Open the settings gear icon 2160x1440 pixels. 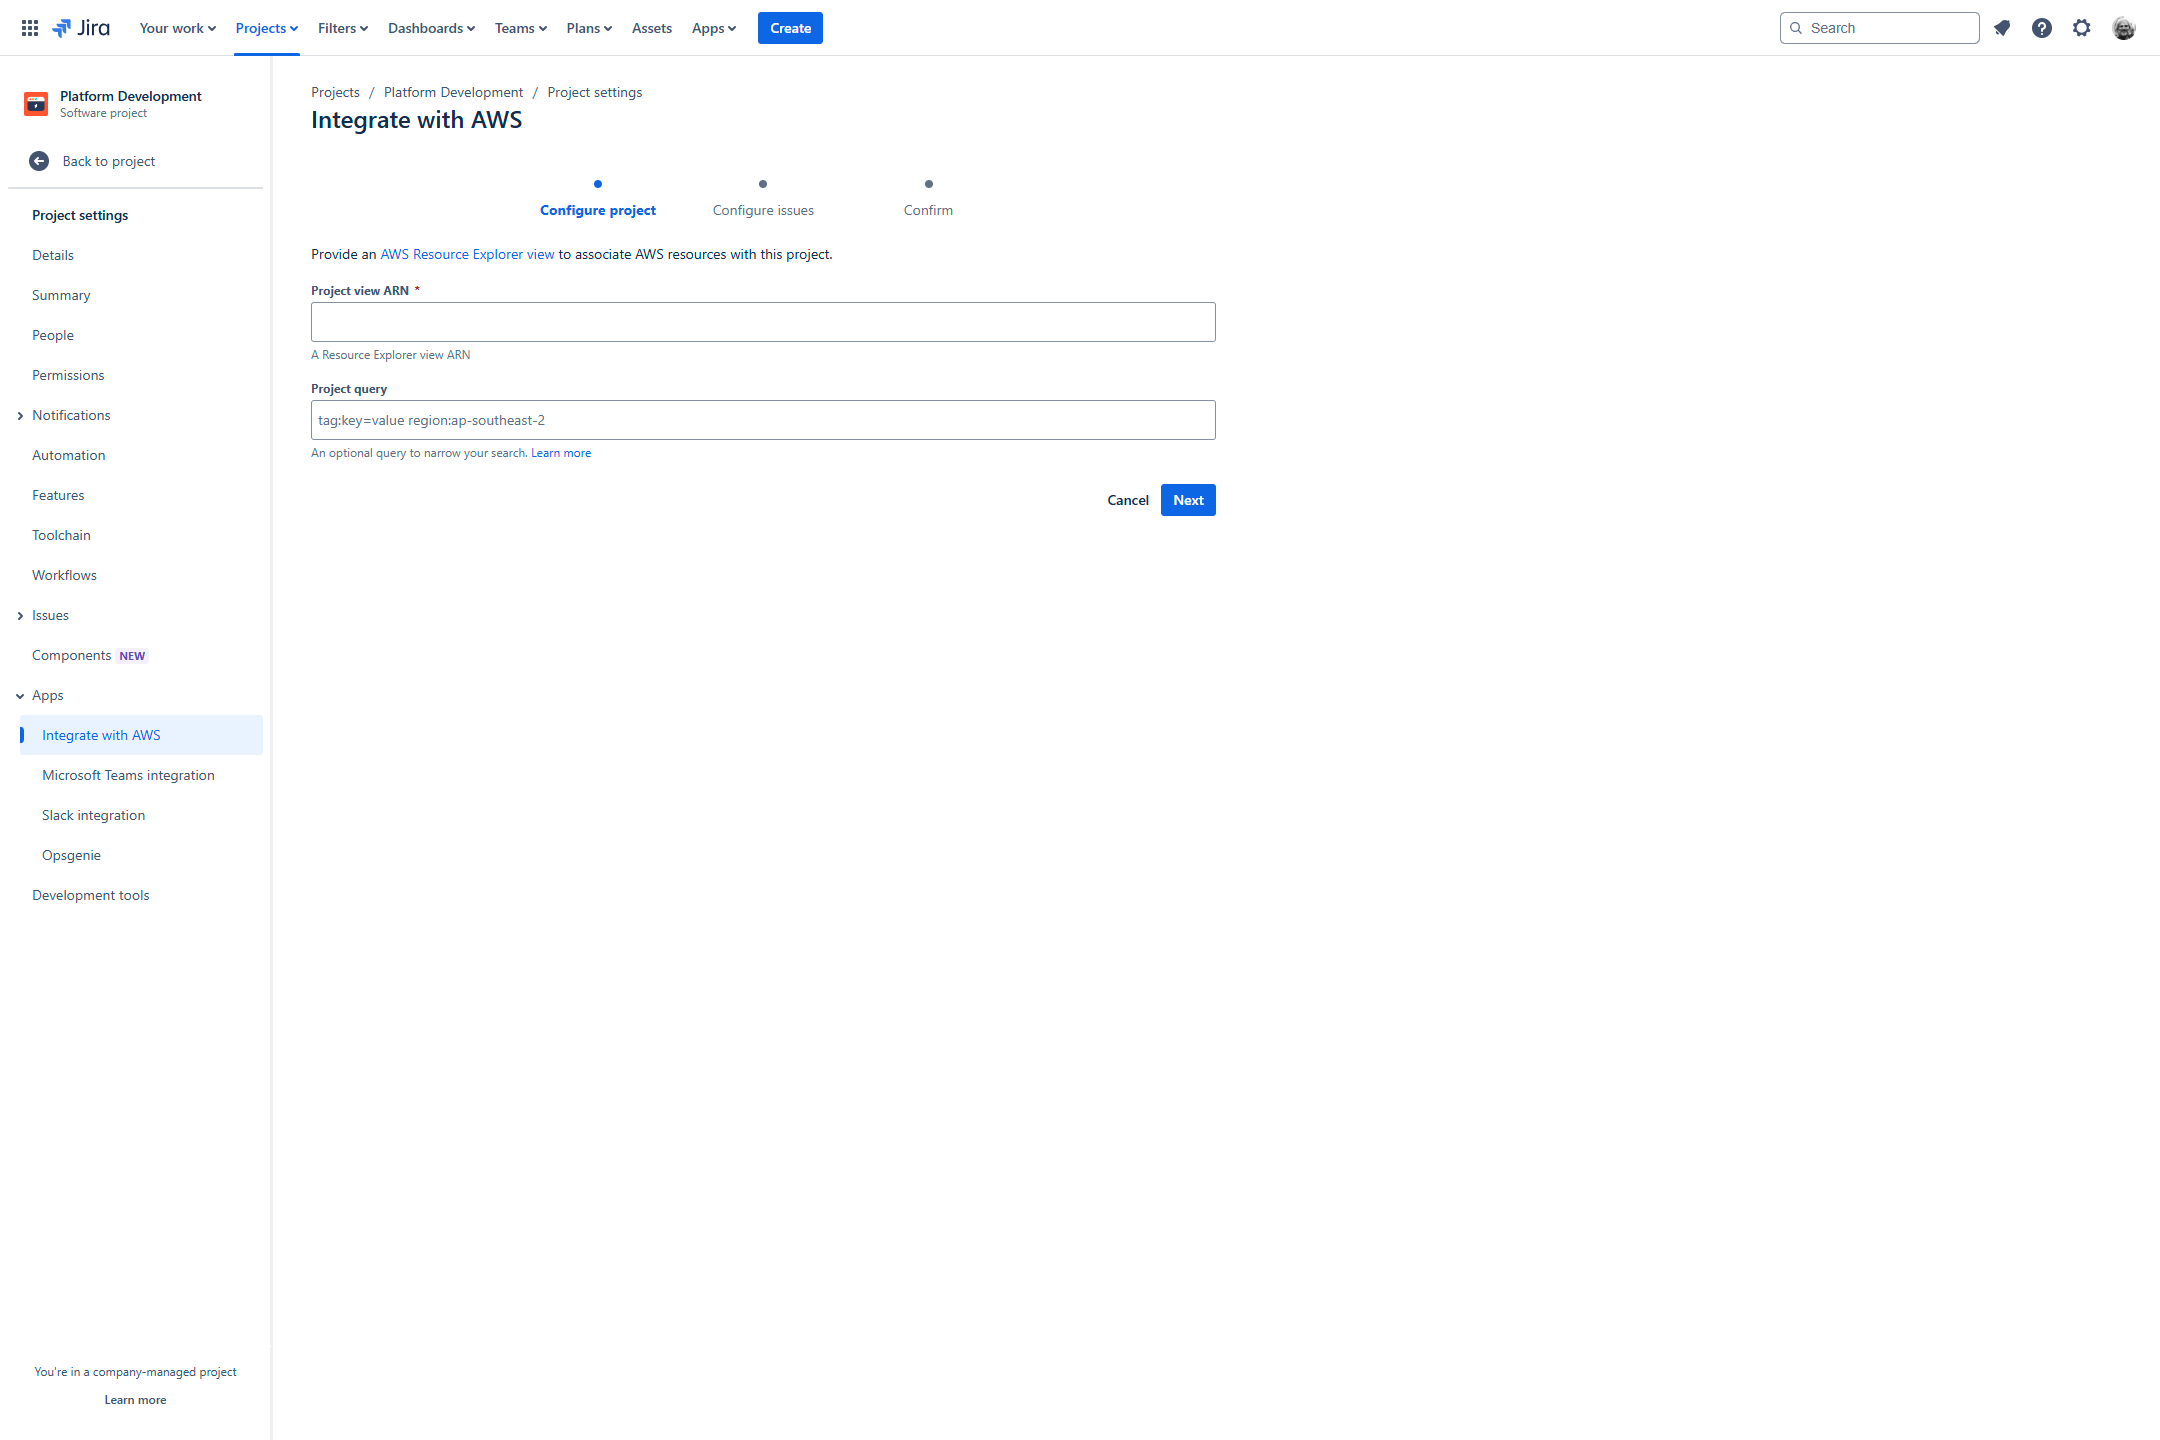[x=2082, y=28]
